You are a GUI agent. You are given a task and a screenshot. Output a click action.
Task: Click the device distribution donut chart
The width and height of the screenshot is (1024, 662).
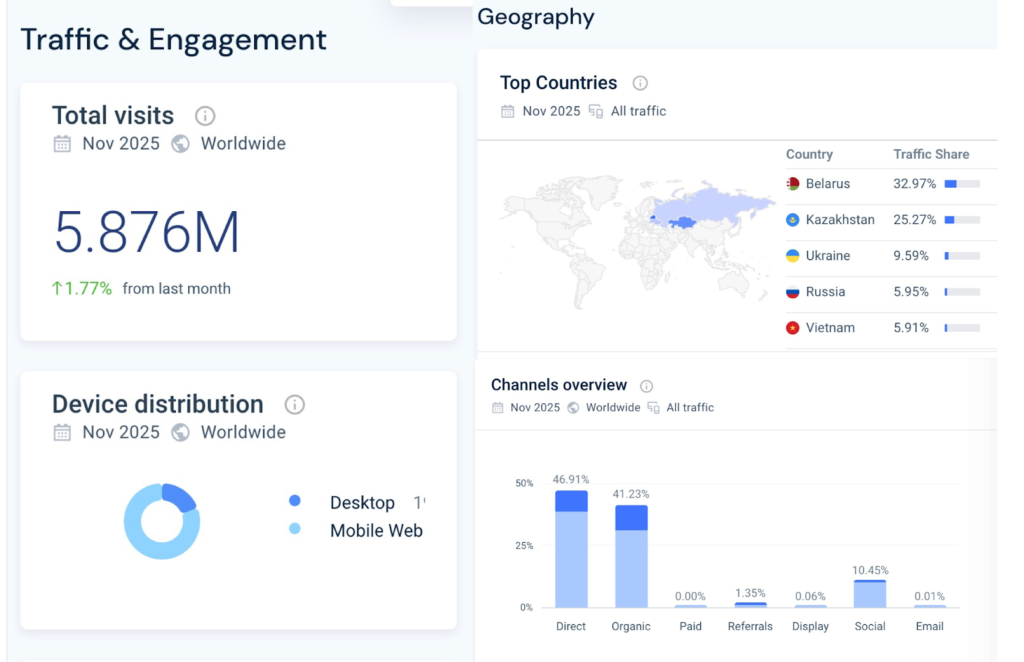click(162, 521)
